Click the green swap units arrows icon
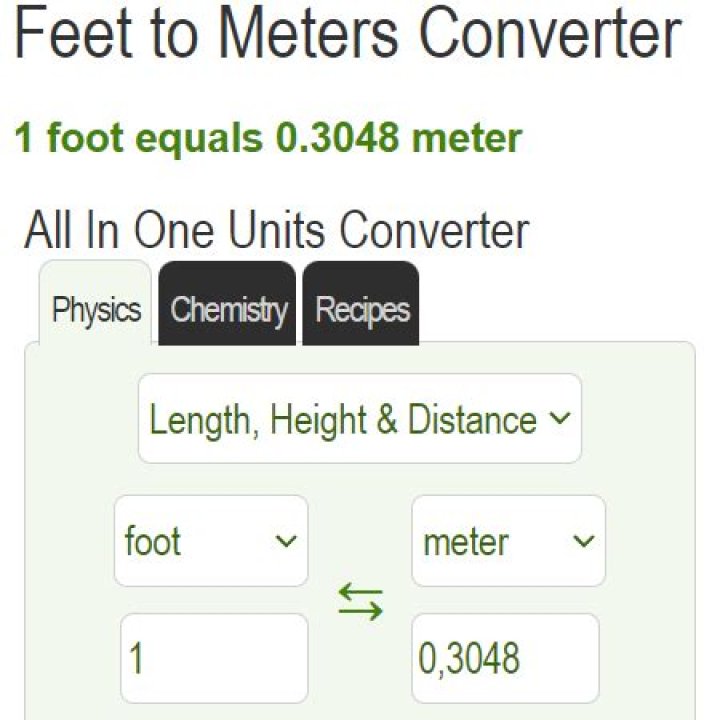This screenshot has height=720, width=720. (360, 602)
